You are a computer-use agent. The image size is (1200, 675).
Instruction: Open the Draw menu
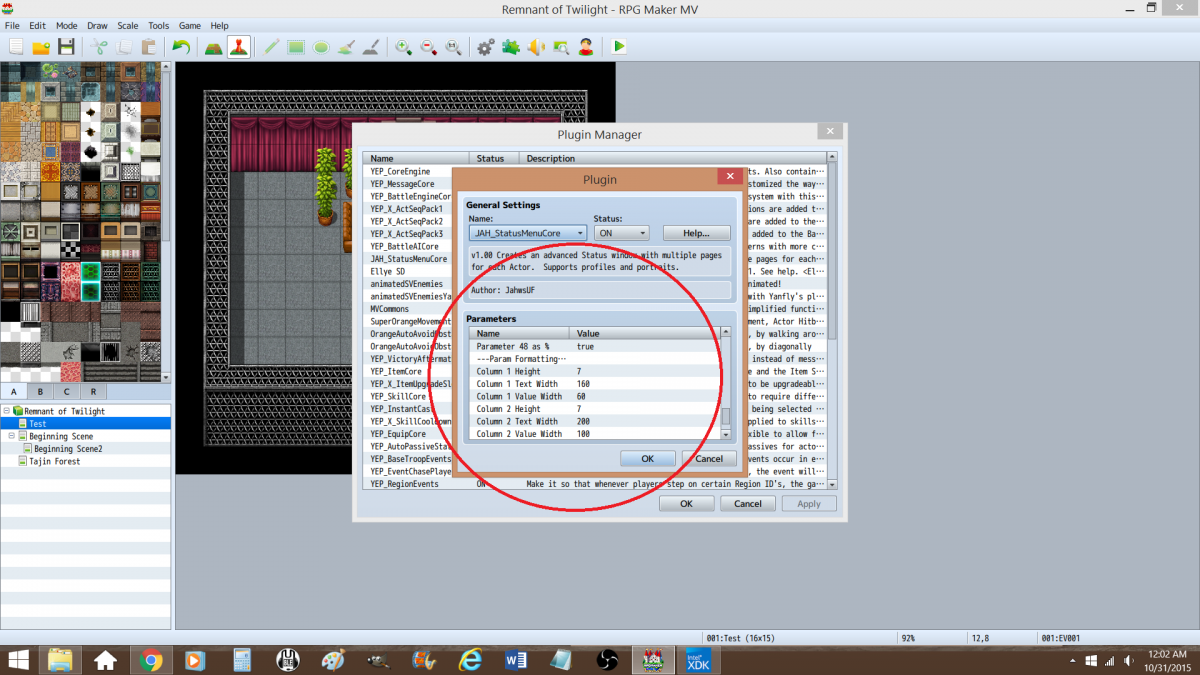point(97,25)
